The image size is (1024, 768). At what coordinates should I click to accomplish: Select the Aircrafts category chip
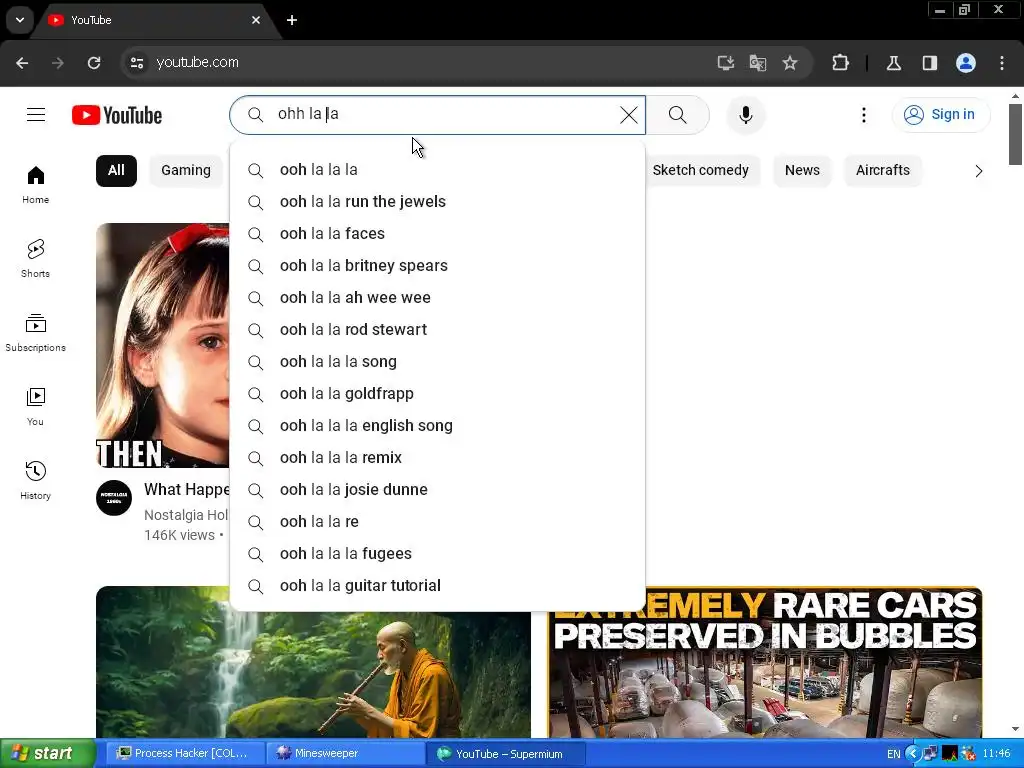click(882, 170)
